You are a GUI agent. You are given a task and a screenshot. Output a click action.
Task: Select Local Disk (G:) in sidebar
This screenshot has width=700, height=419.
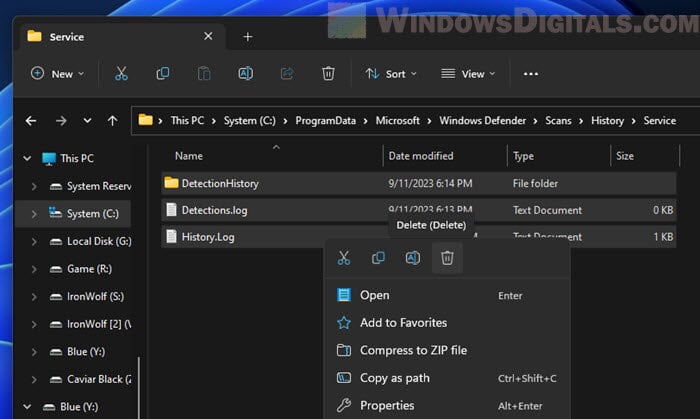tap(99, 241)
